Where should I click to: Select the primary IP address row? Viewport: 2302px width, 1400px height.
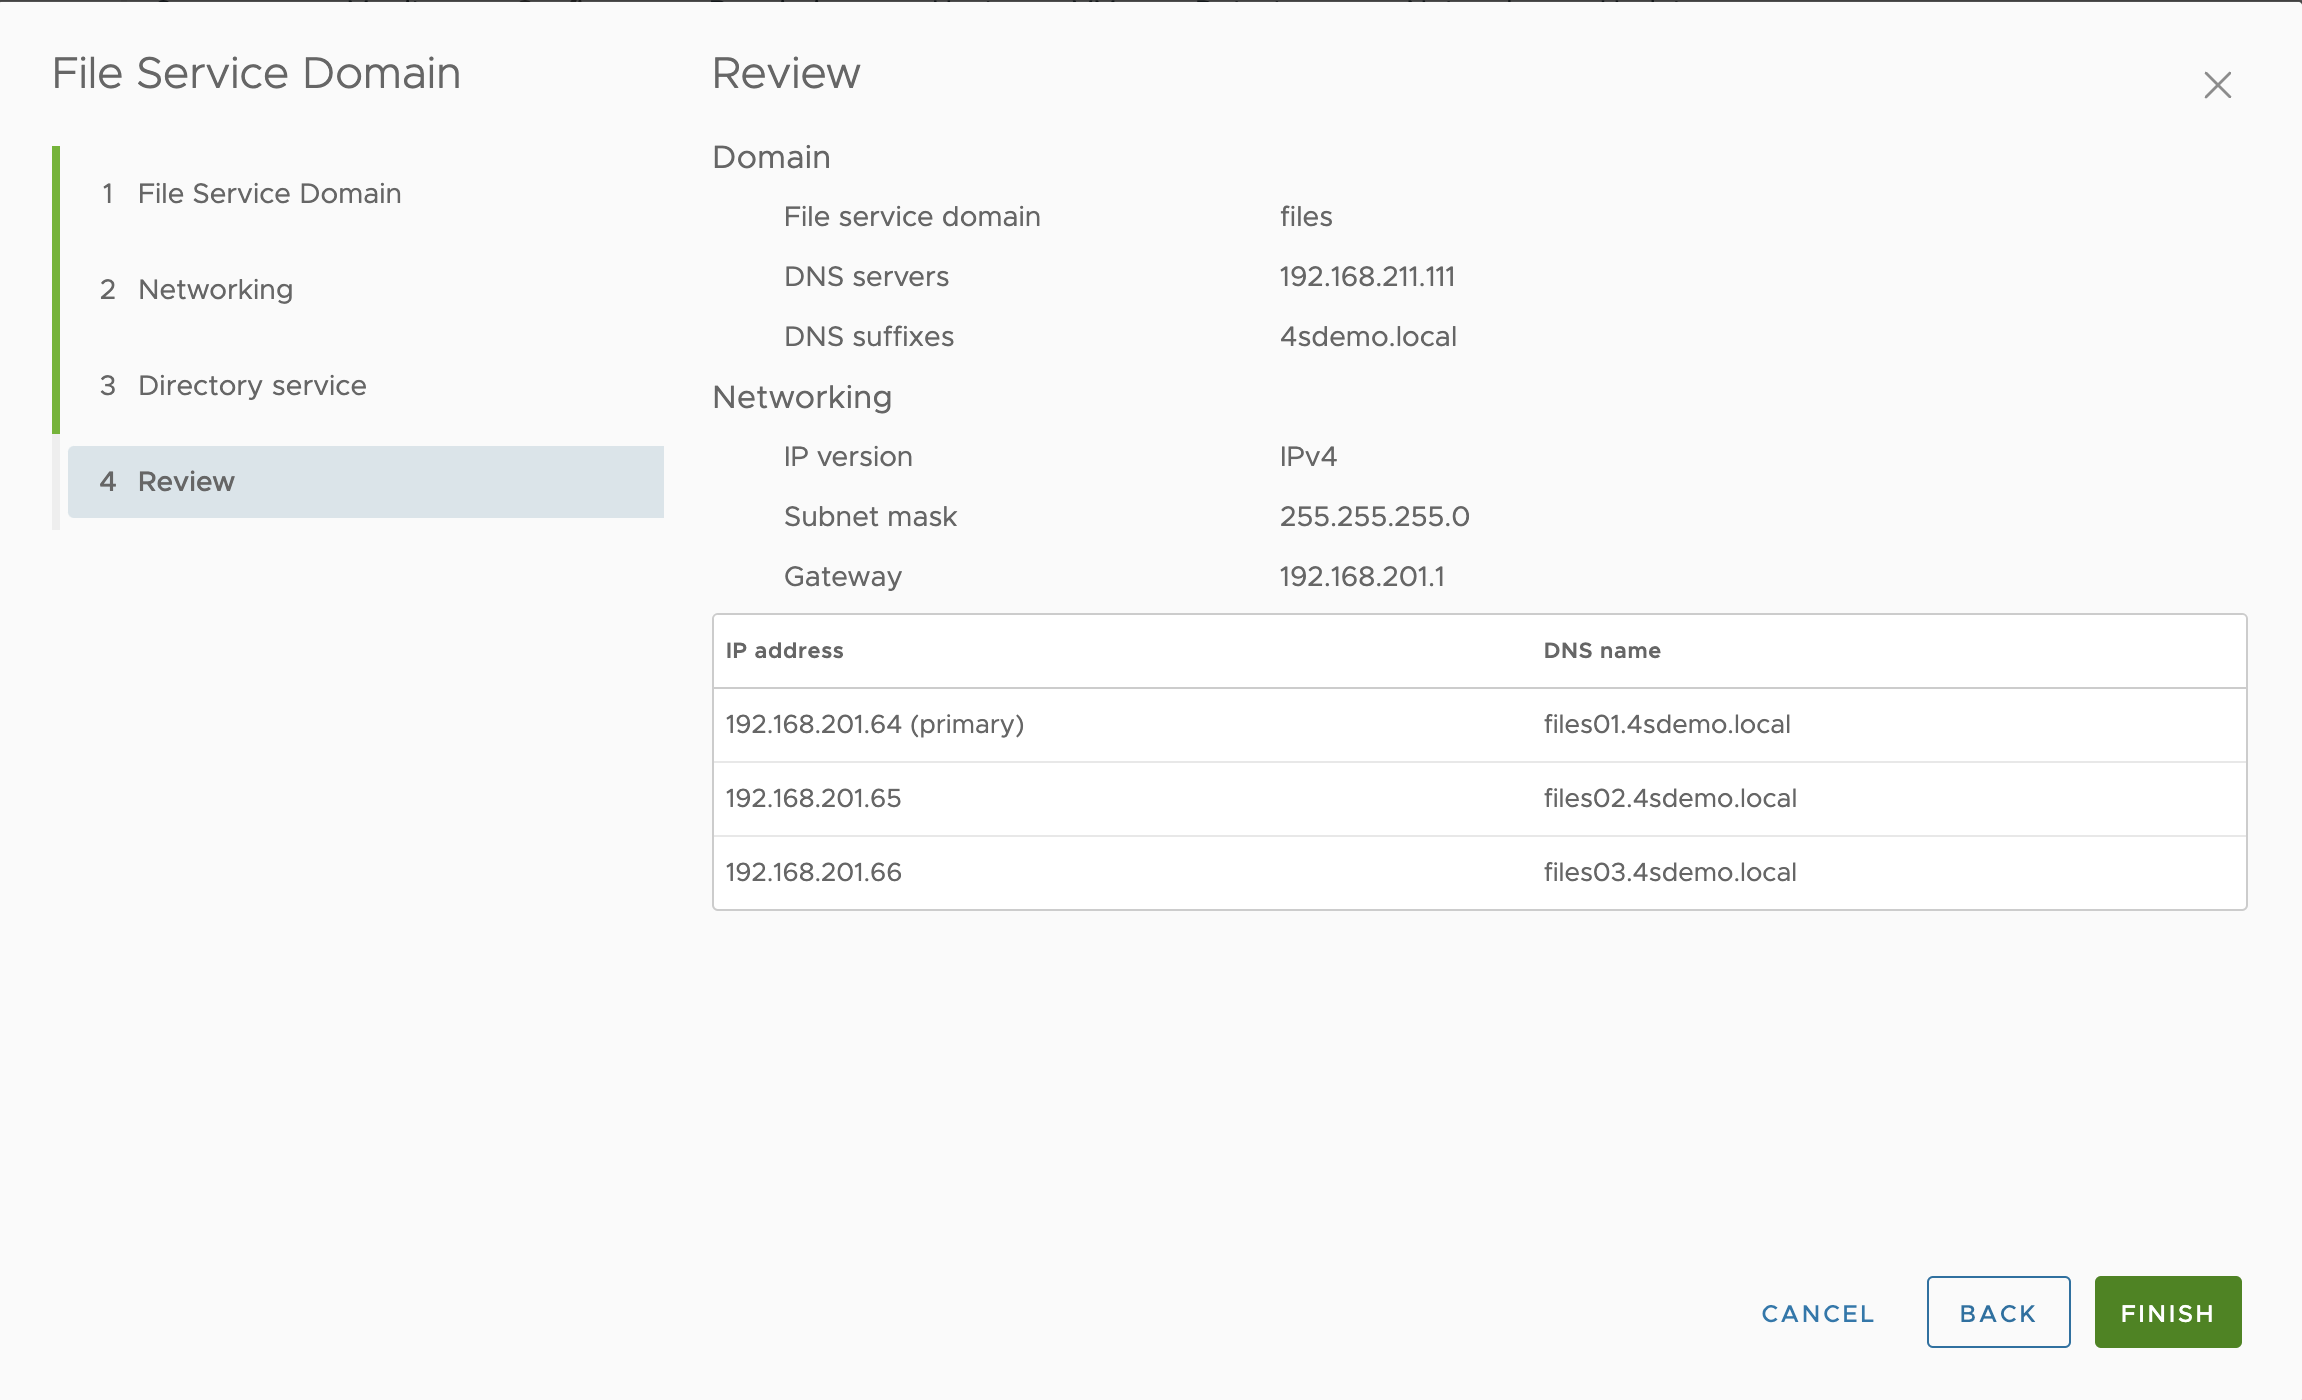click(x=874, y=723)
